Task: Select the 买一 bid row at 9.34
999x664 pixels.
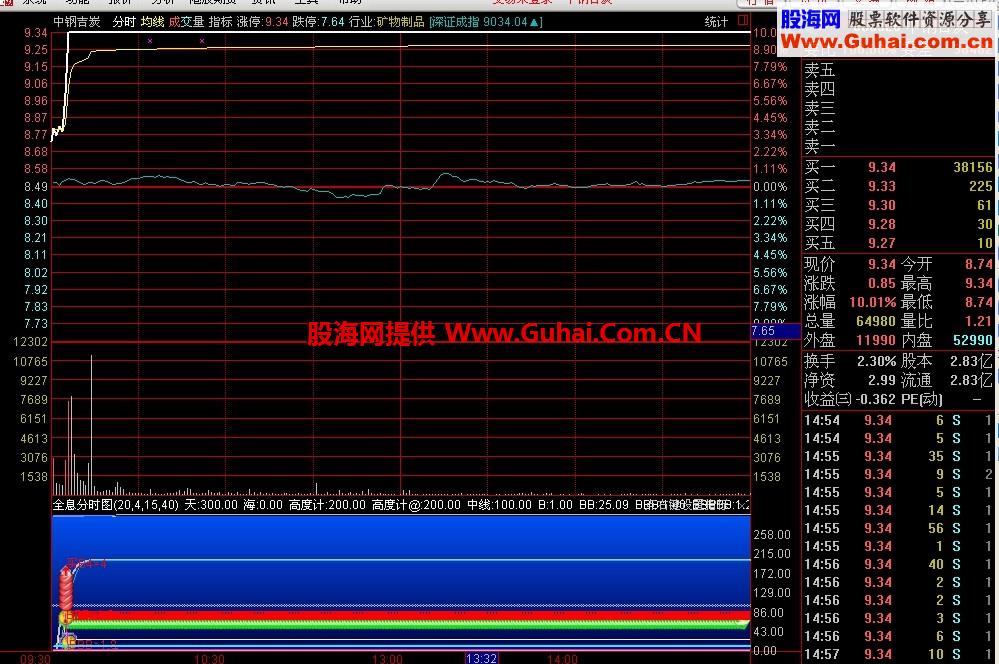Action: 898,168
